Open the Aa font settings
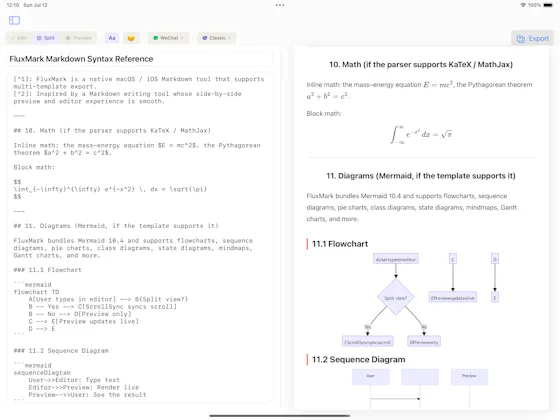This screenshot has width=560, height=420. 112,38
